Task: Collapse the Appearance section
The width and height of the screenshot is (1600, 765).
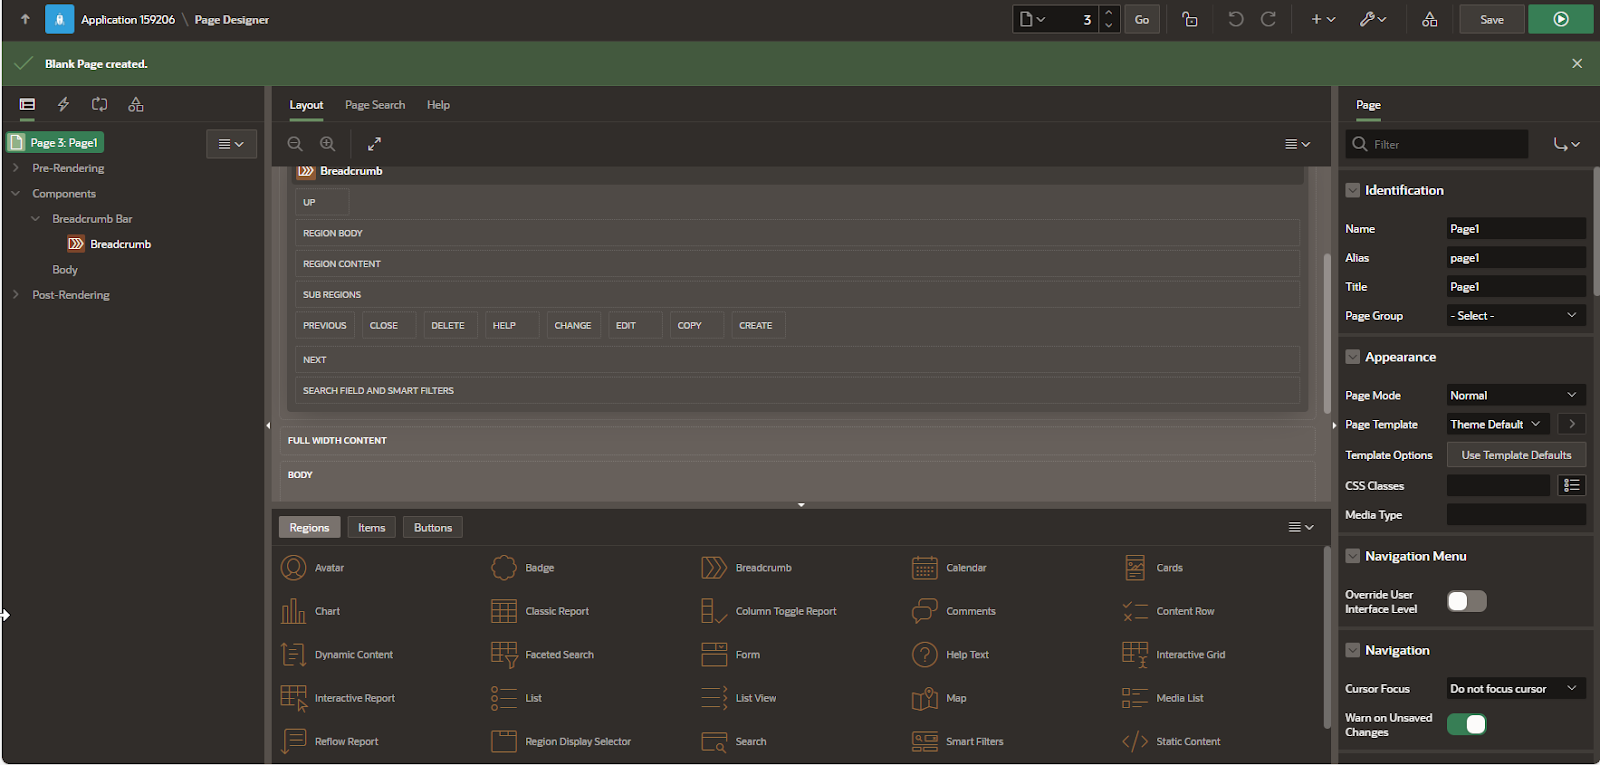Action: (x=1353, y=357)
